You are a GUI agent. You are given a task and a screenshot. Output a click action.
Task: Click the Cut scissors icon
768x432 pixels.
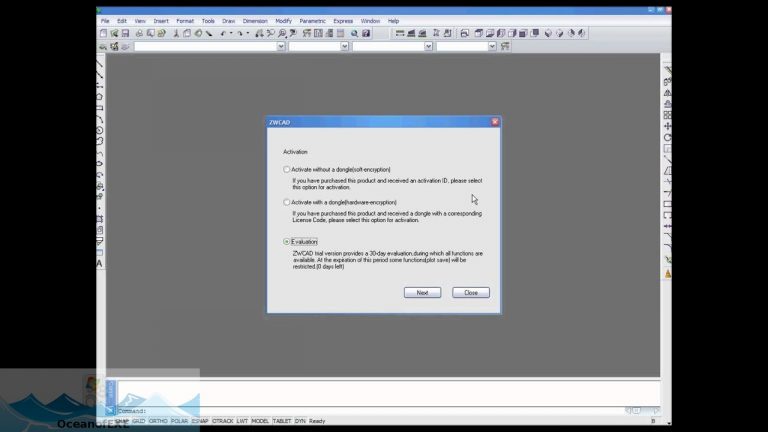176,33
